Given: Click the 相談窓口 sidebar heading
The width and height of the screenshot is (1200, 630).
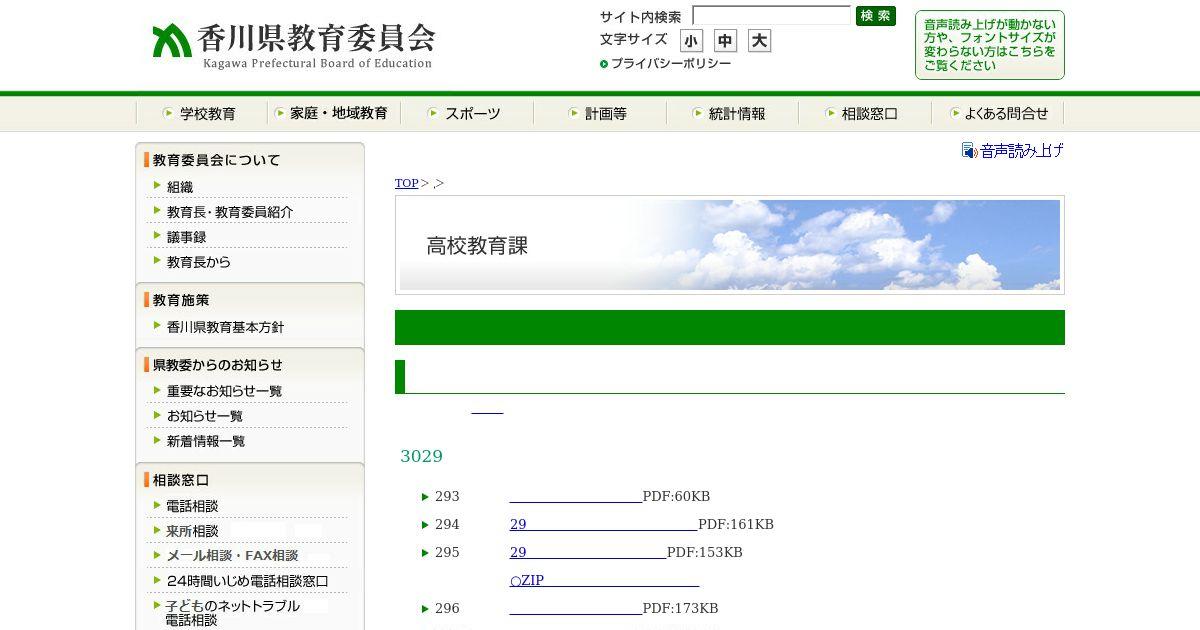Looking at the screenshot, I should [x=181, y=480].
